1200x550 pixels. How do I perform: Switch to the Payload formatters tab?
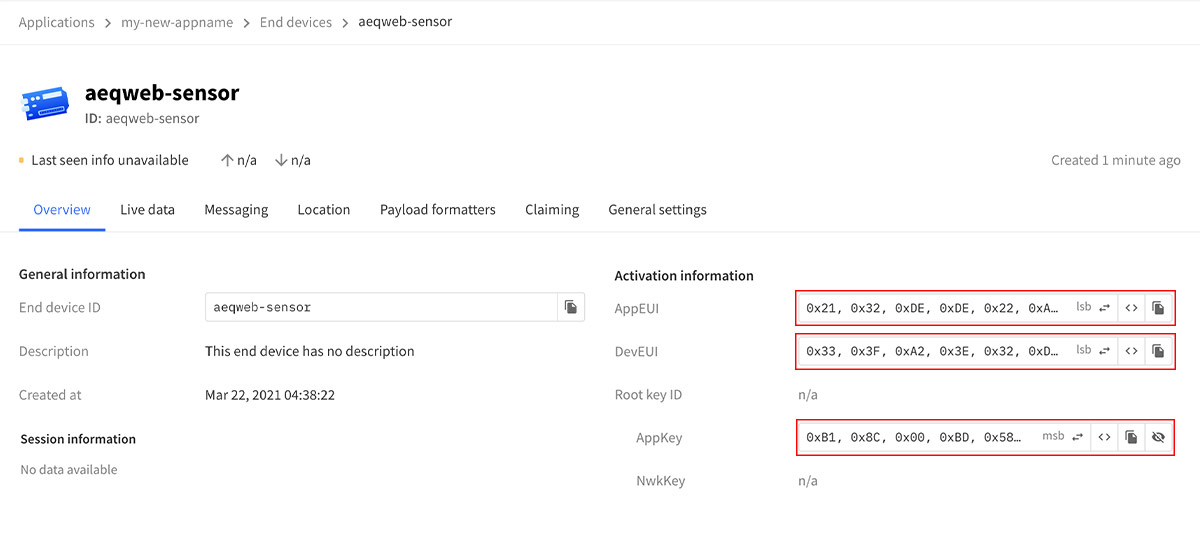pyautogui.click(x=438, y=210)
